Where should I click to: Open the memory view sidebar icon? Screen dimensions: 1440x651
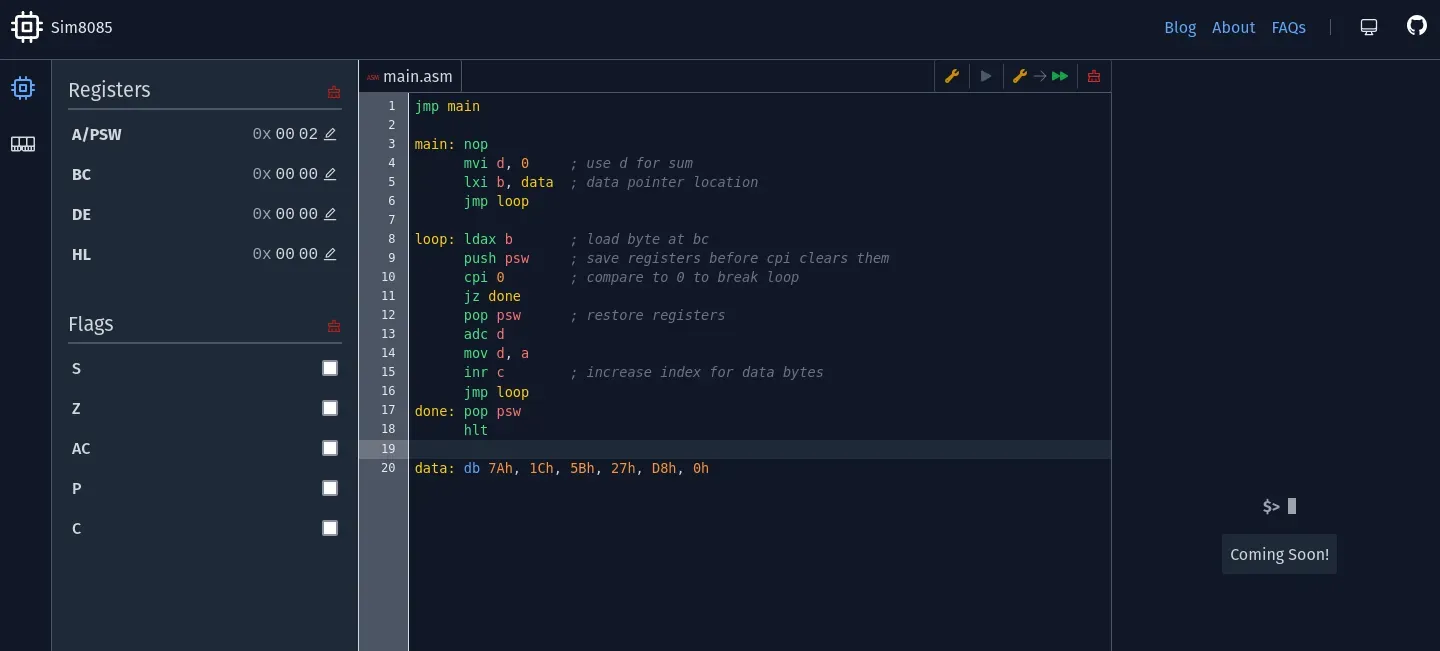tap(23, 144)
